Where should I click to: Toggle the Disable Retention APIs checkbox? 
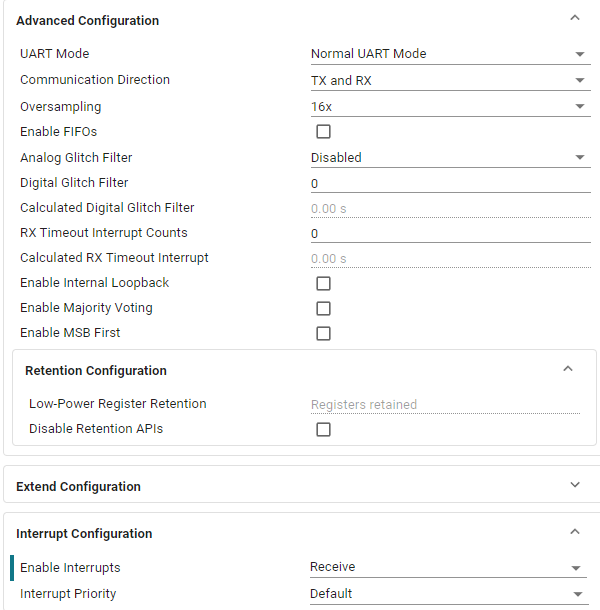pyautogui.click(x=323, y=430)
